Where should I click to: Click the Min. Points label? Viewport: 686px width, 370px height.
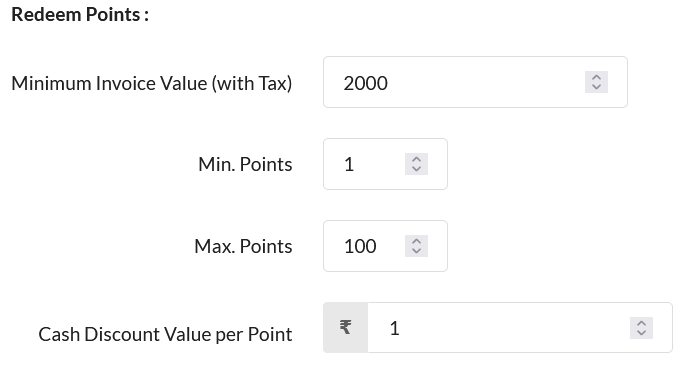click(245, 164)
